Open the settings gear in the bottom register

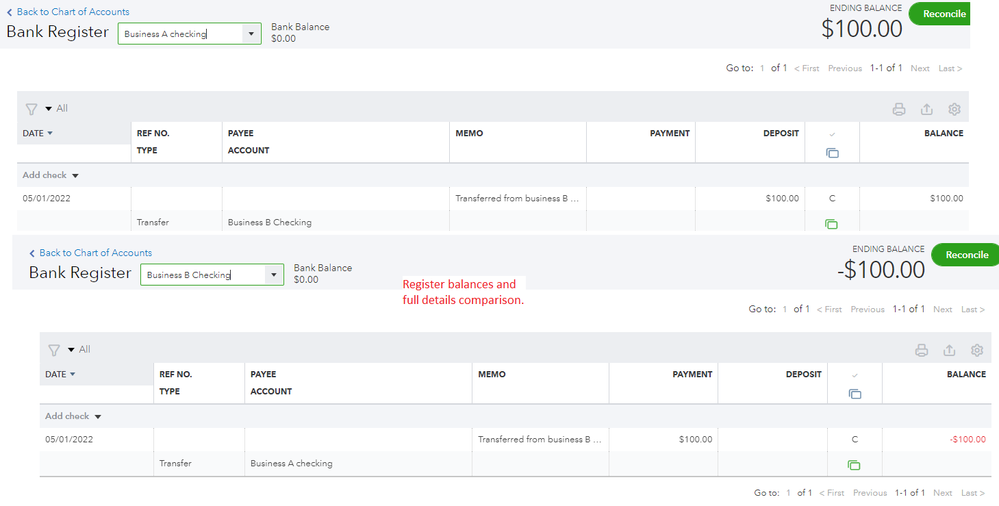click(977, 350)
